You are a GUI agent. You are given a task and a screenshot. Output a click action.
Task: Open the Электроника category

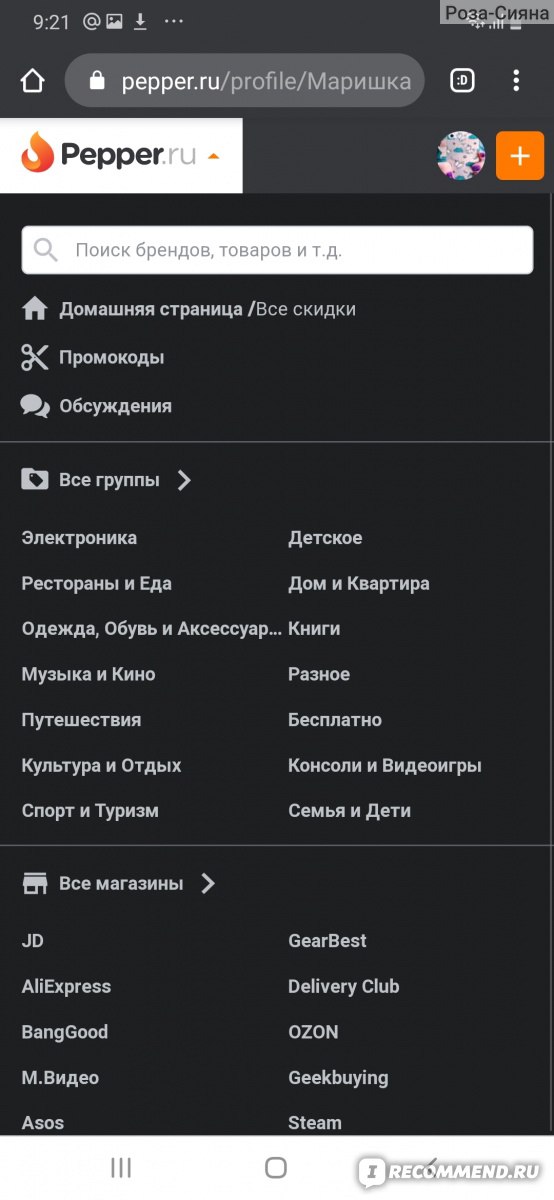79,538
